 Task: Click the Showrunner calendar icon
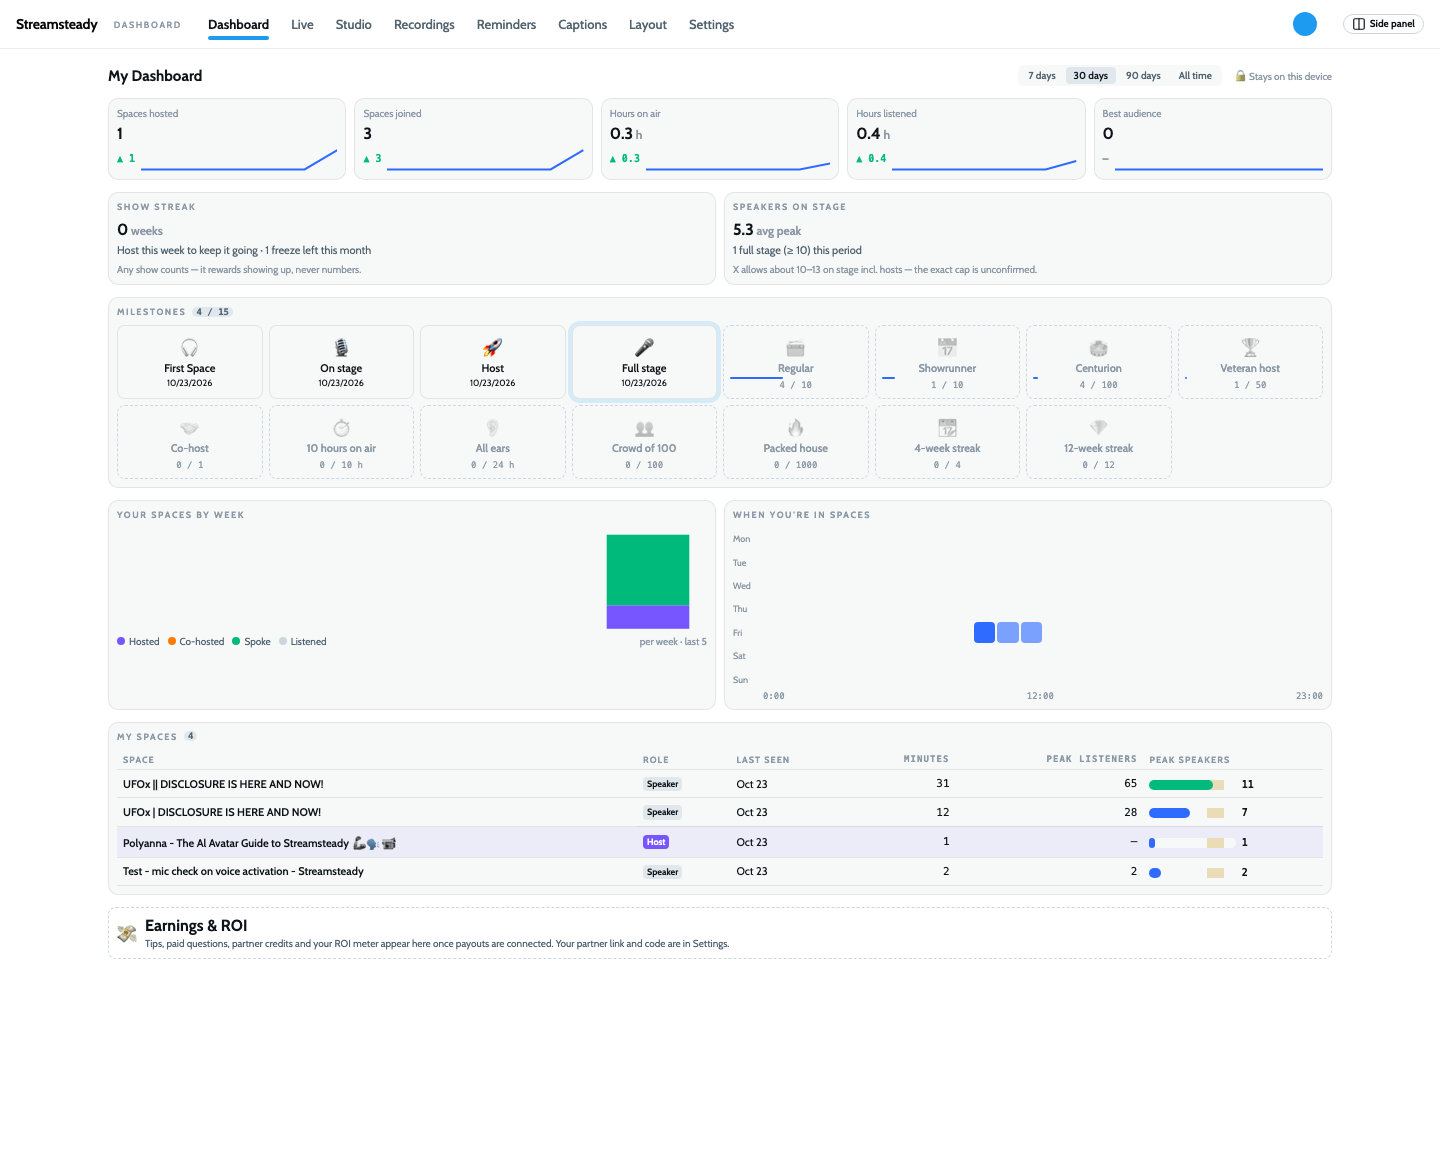(x=947, y=348)
